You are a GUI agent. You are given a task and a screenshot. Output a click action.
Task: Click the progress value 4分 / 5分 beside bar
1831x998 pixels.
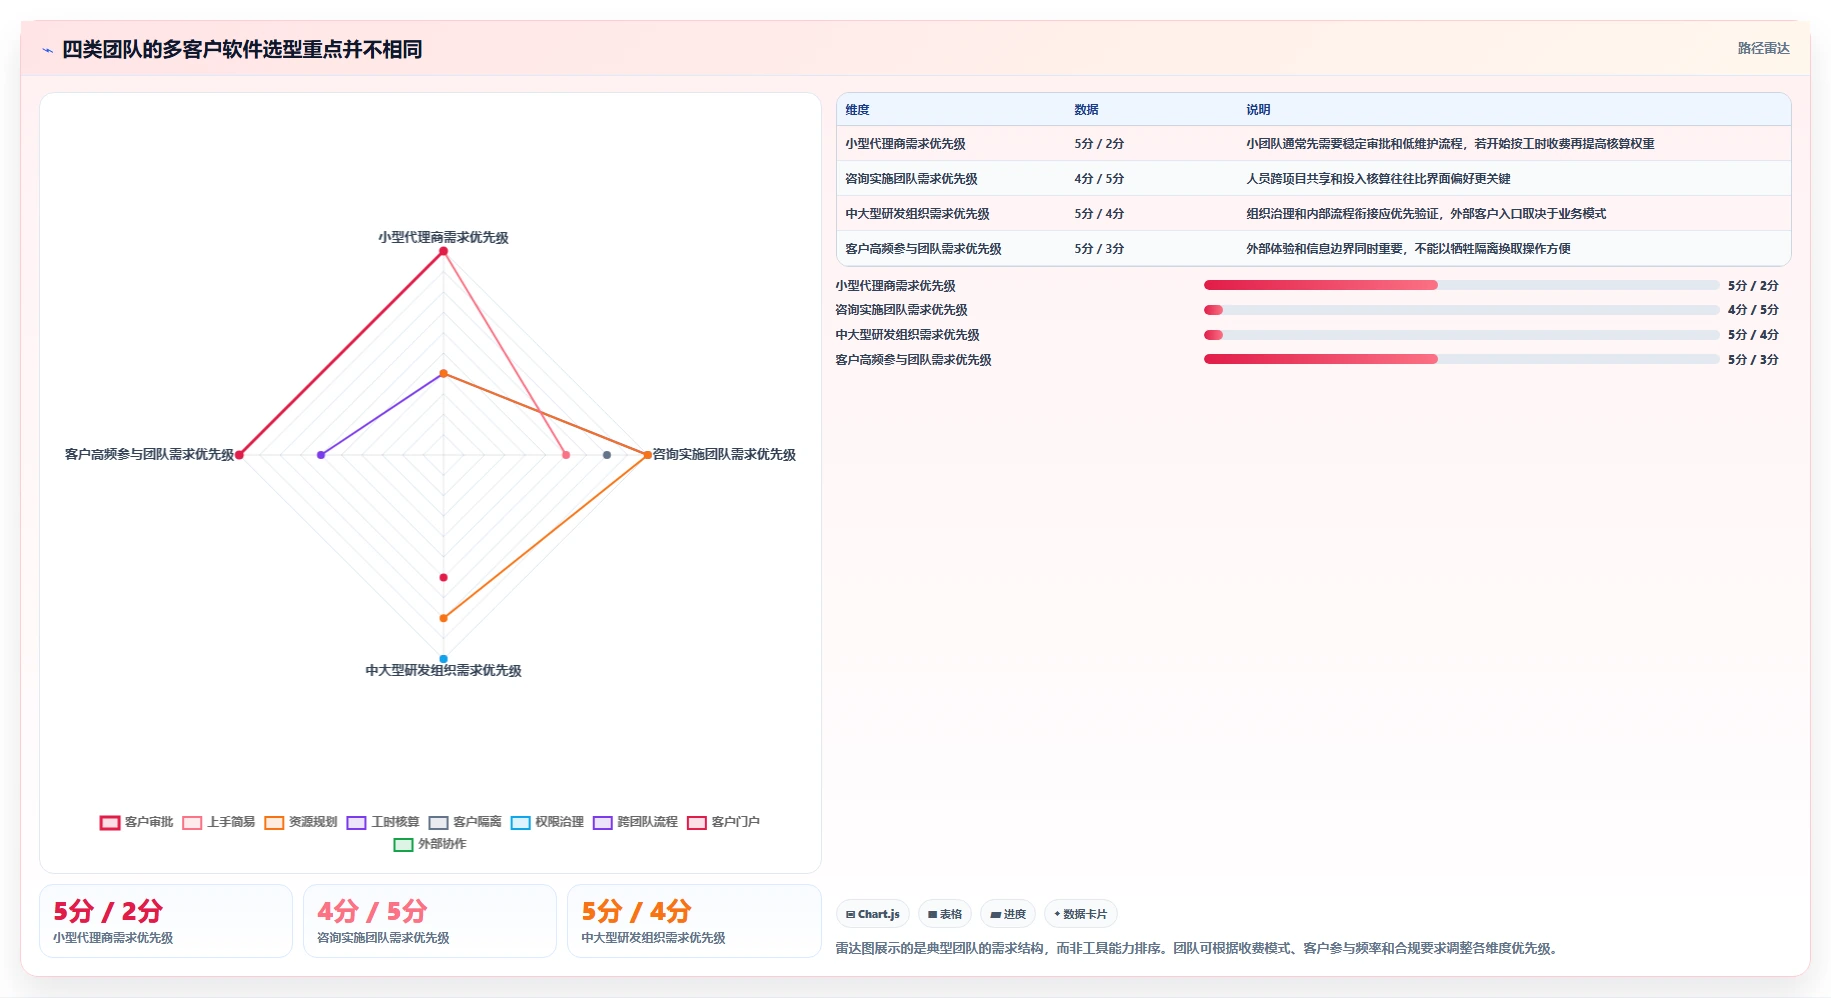click(1753, 310)
